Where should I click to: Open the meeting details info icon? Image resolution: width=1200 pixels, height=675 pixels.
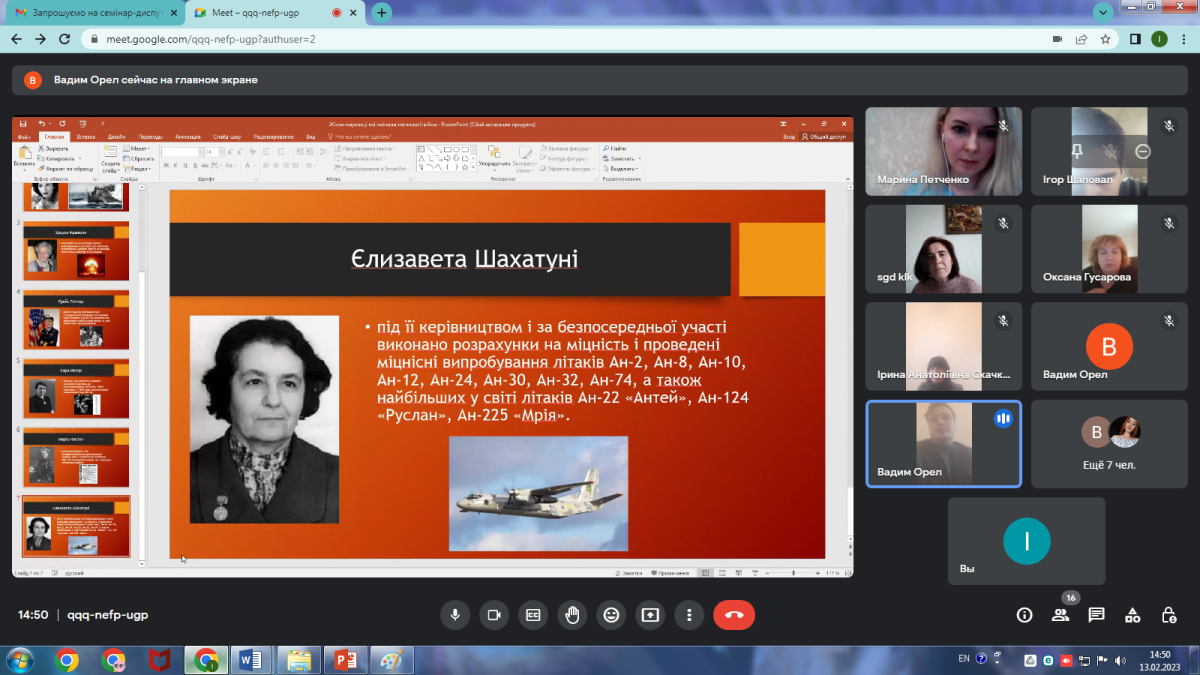click(x=1024, y=615)
